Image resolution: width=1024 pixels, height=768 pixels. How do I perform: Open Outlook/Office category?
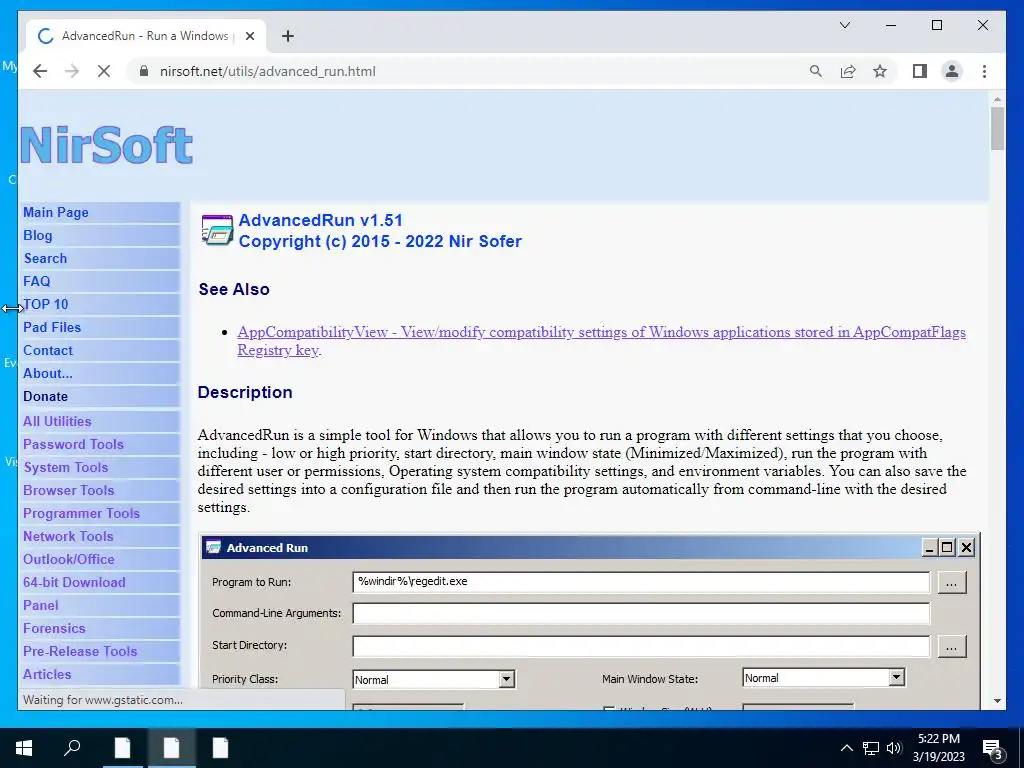(x=69, y=559)
